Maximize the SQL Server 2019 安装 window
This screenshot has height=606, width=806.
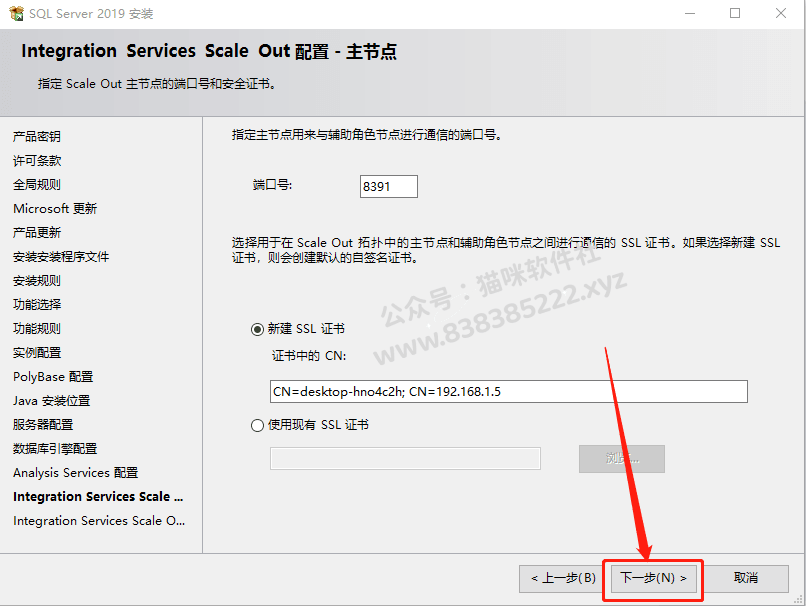pyautogui.click(x=735, y=13)
